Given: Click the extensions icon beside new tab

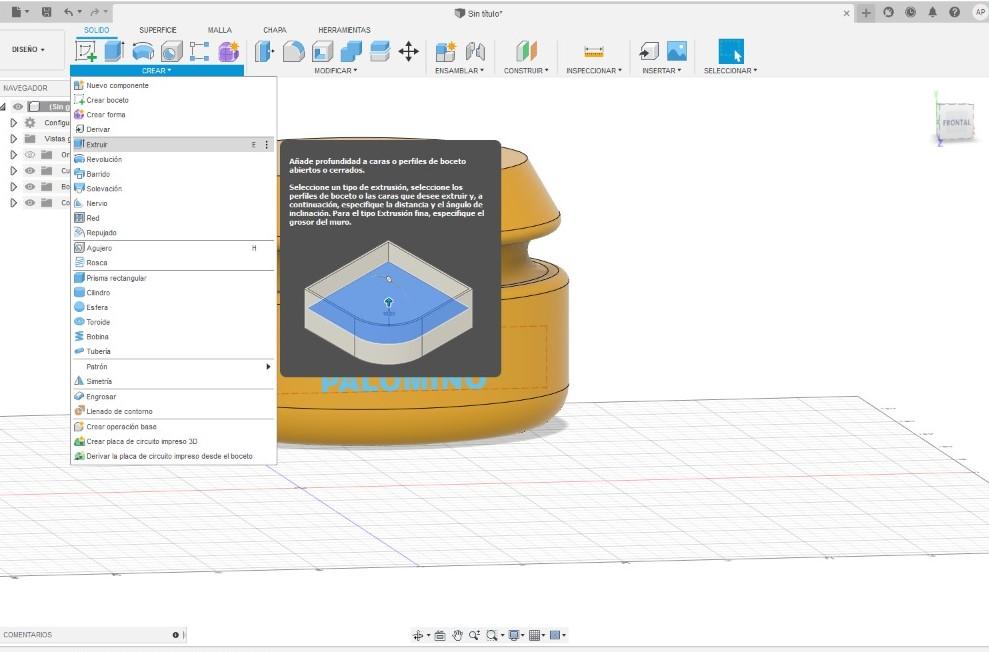Looking at the screenshot, I should pos(888,12).
